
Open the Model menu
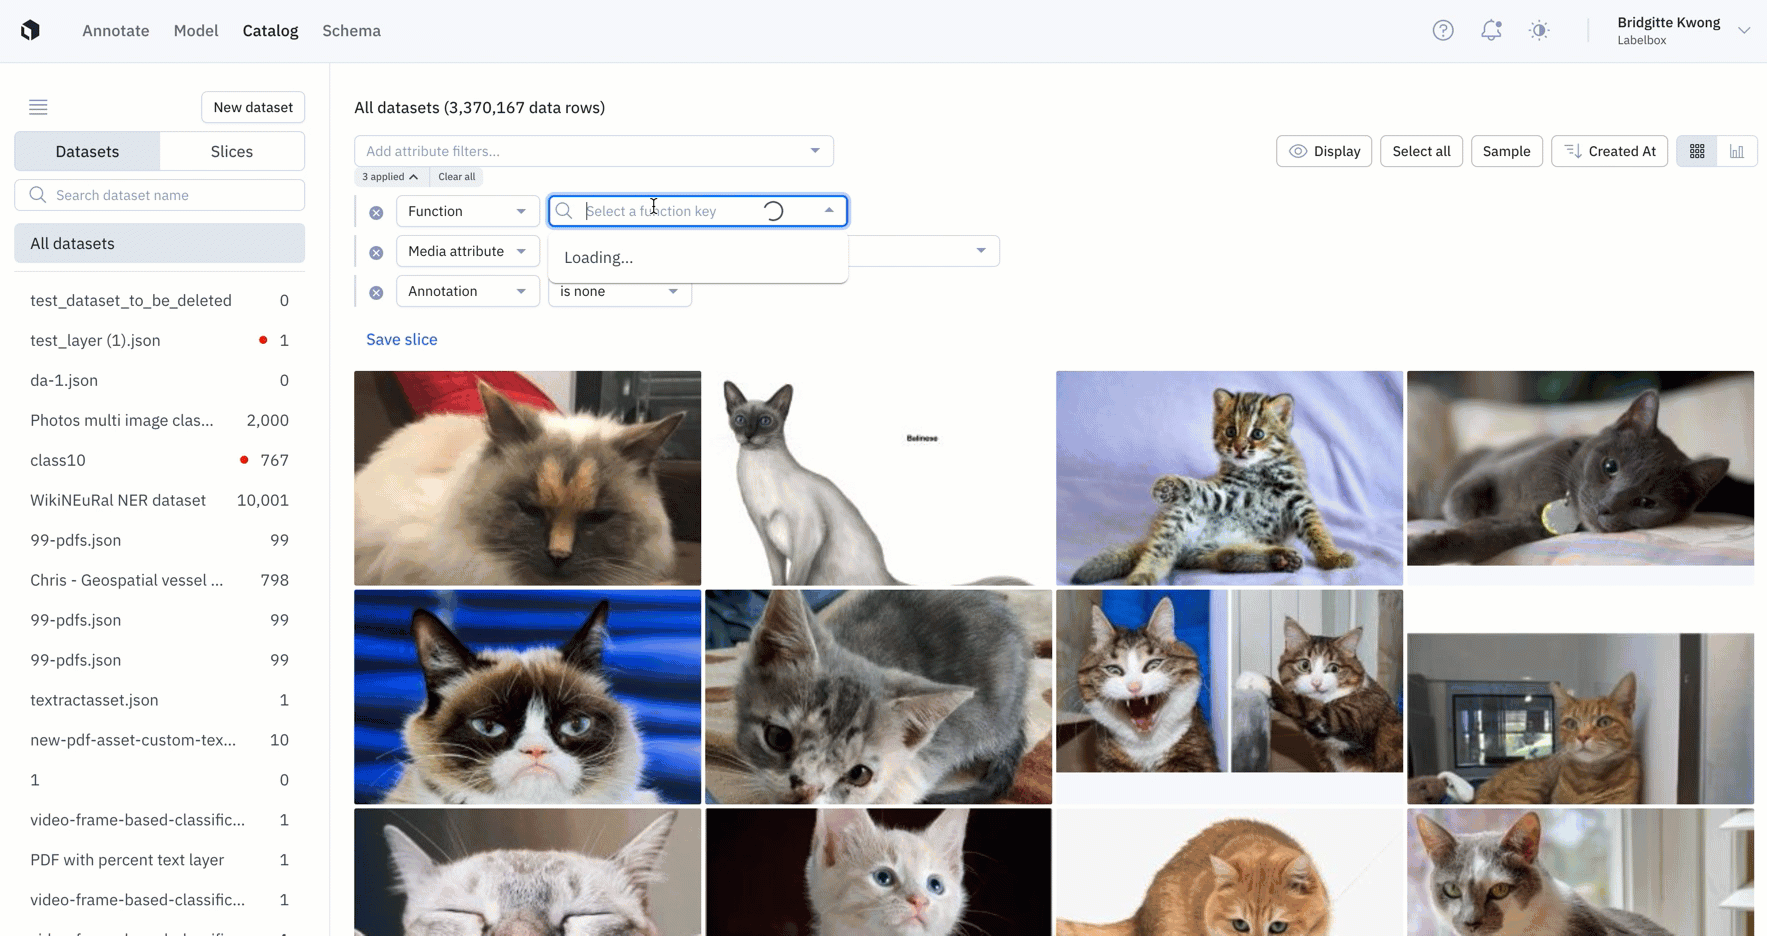196,31
